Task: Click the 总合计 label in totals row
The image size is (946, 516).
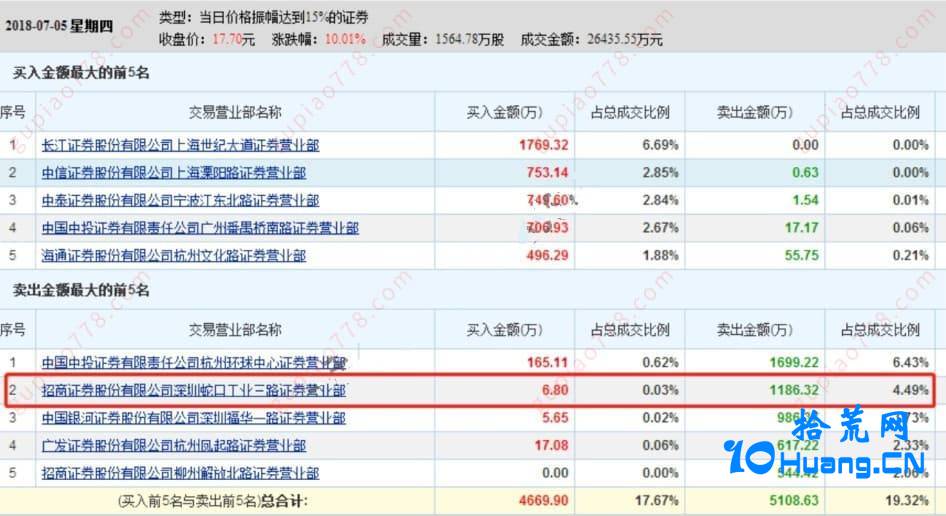Action: coord(284,501)
